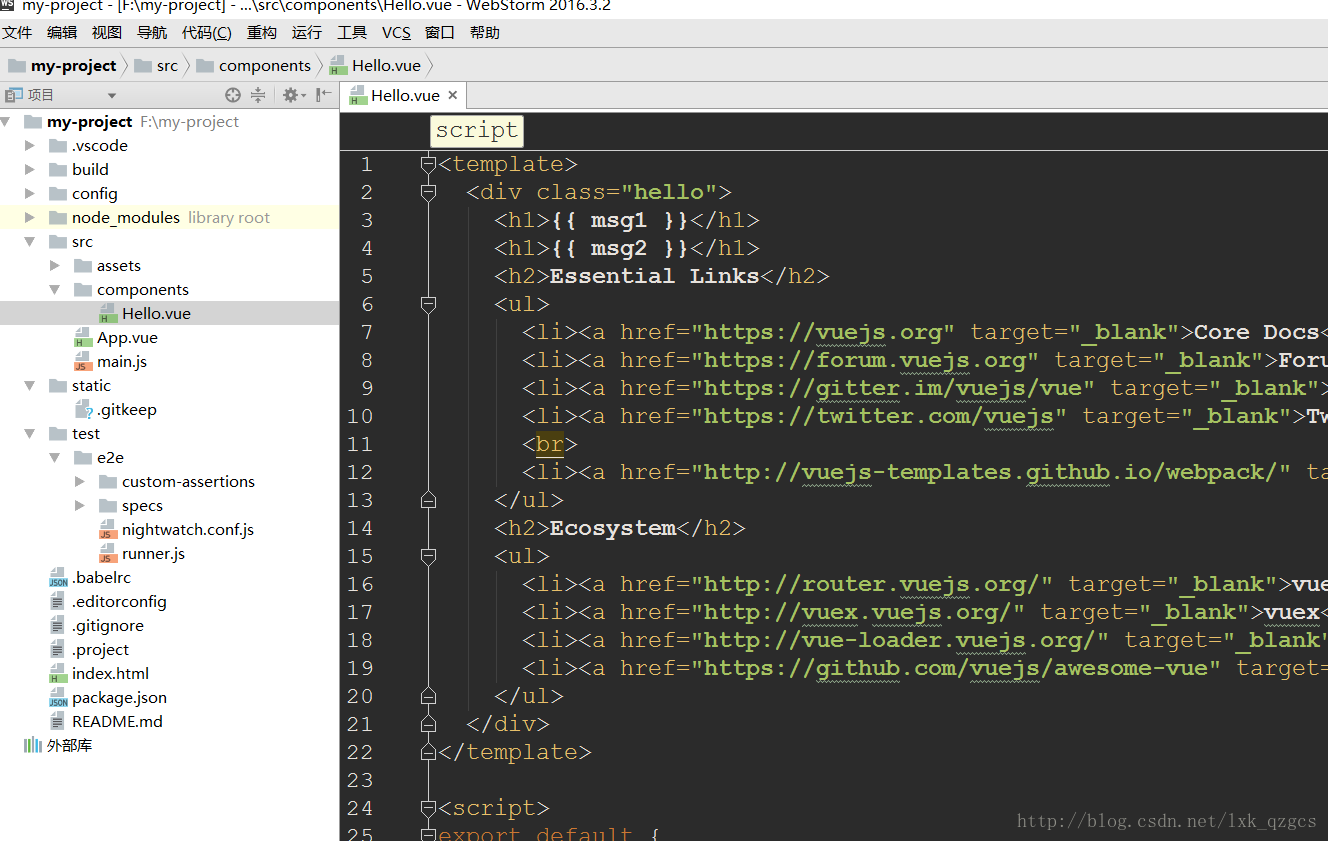Click line number 11 in gutter
The image size is (1328, 841).
click(x=360, y=444)
